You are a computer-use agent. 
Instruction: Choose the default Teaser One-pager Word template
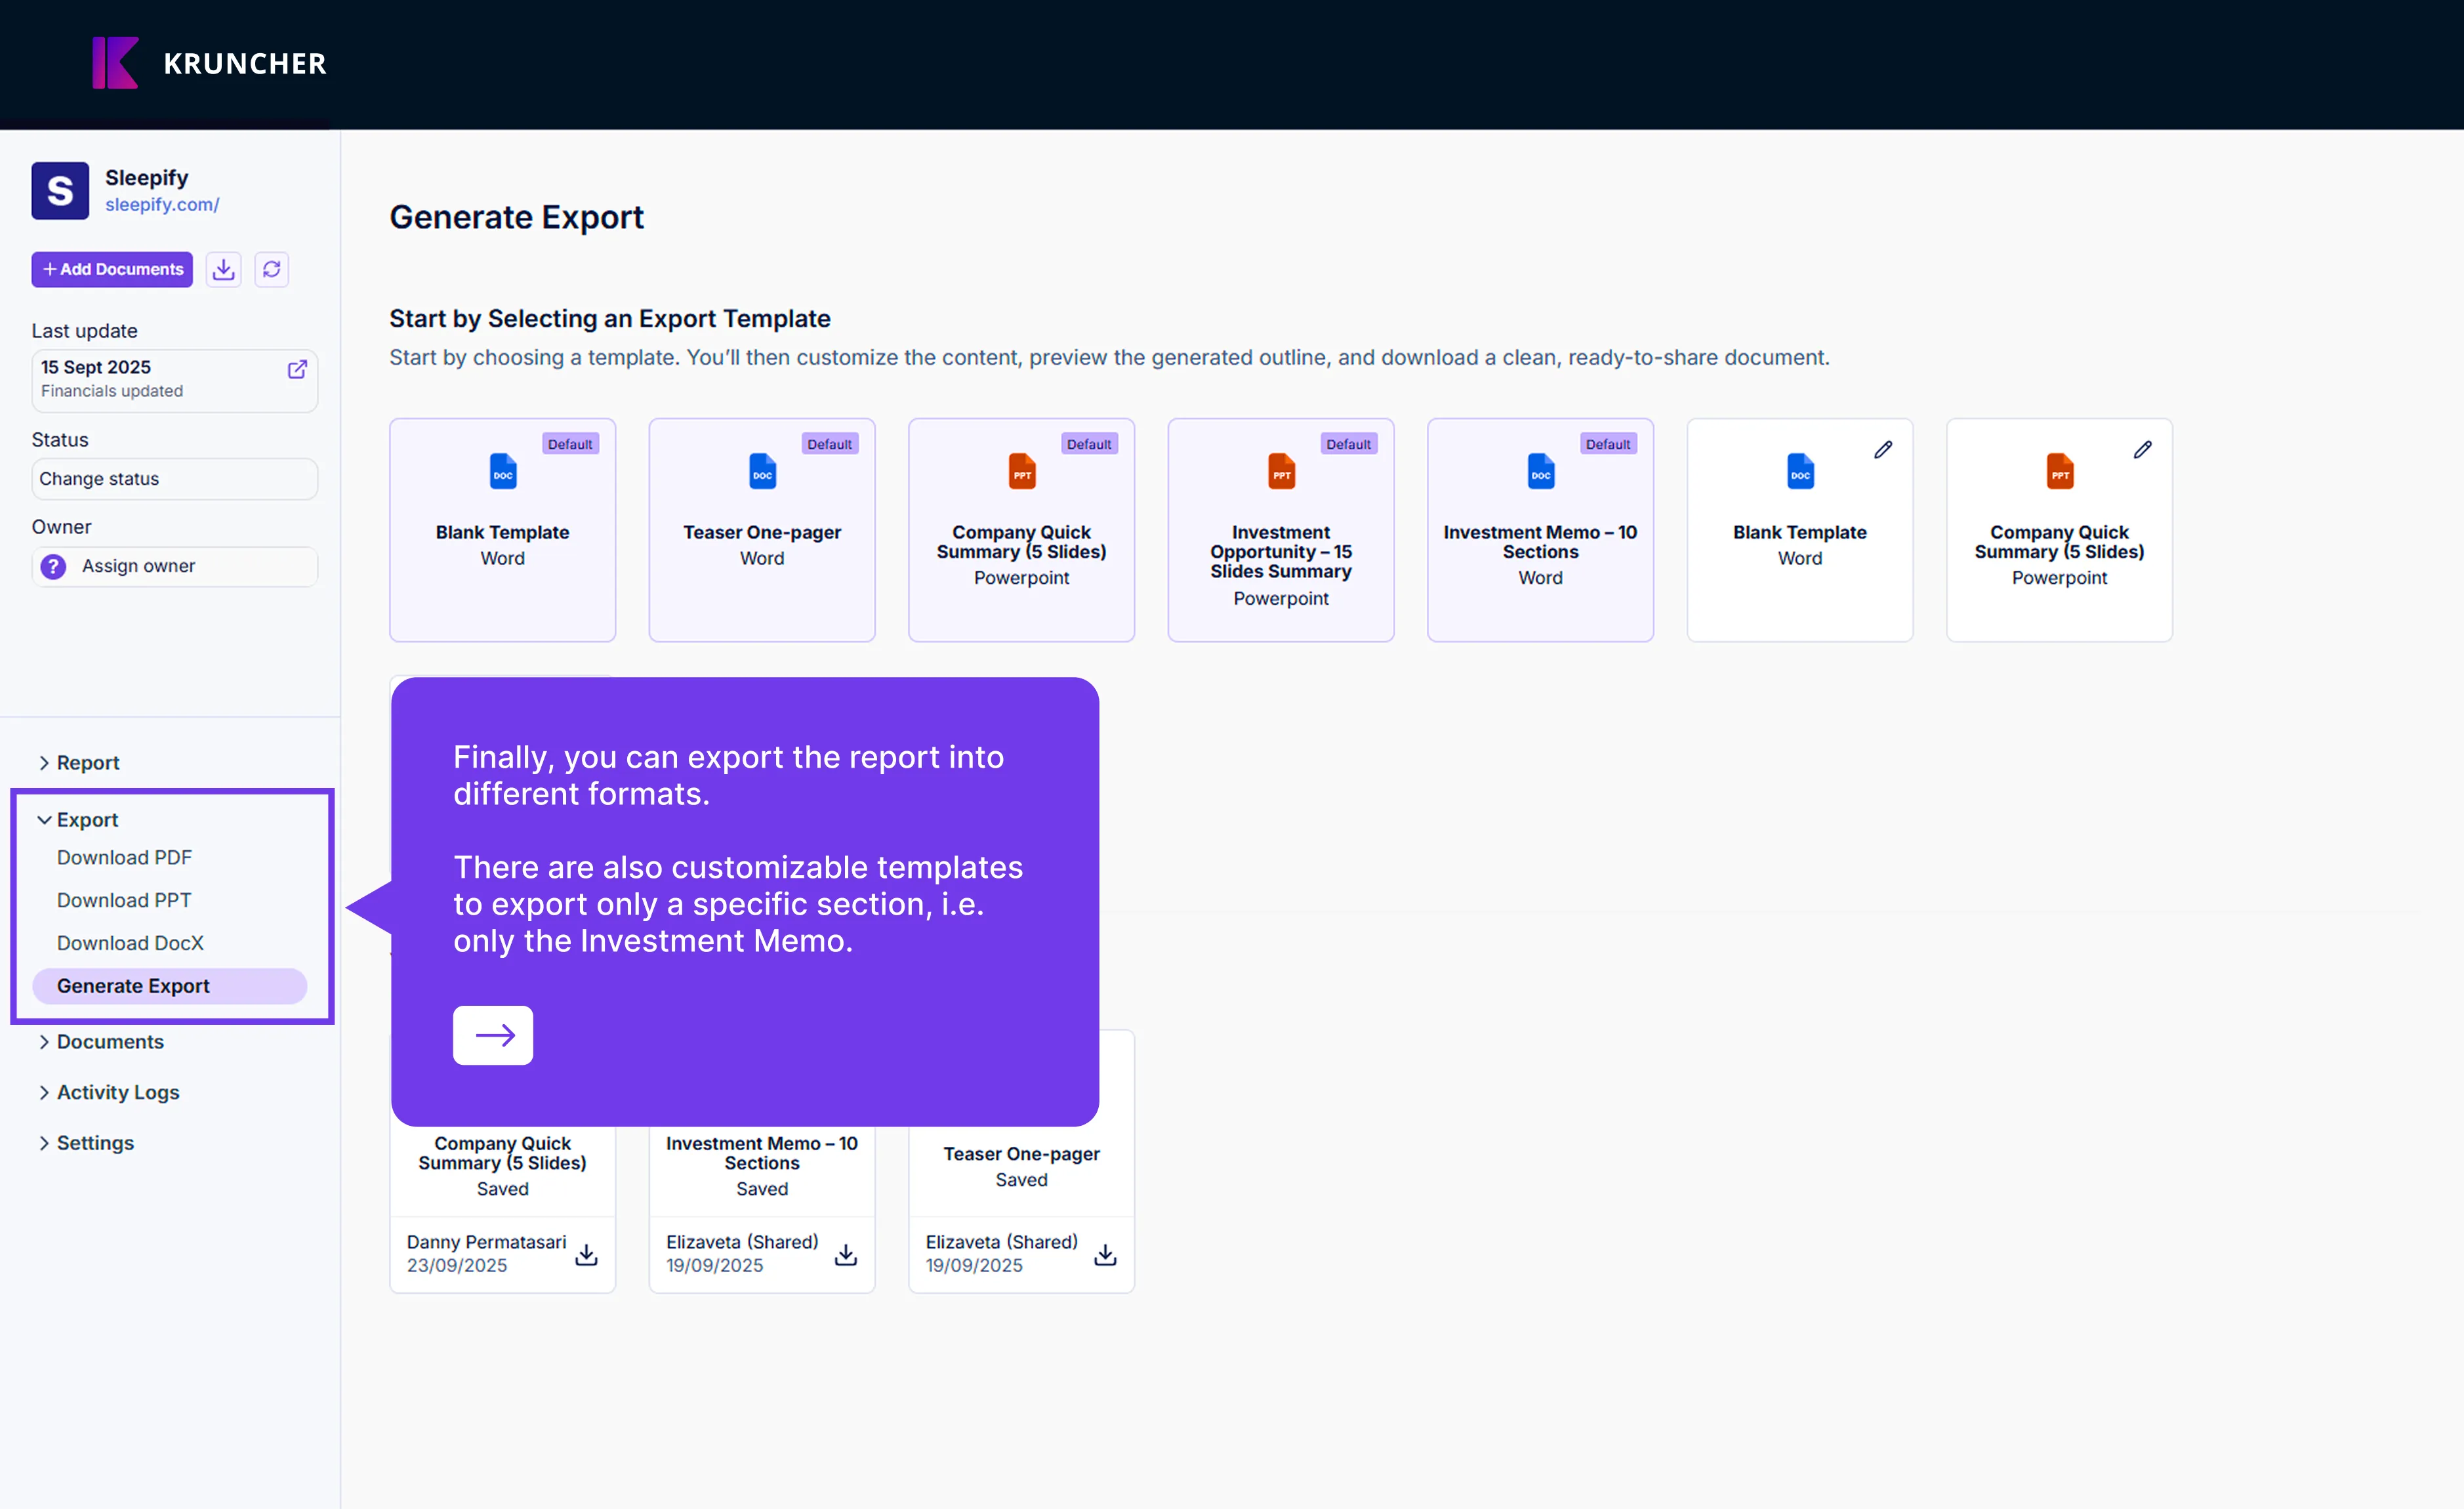click(761, 529)
